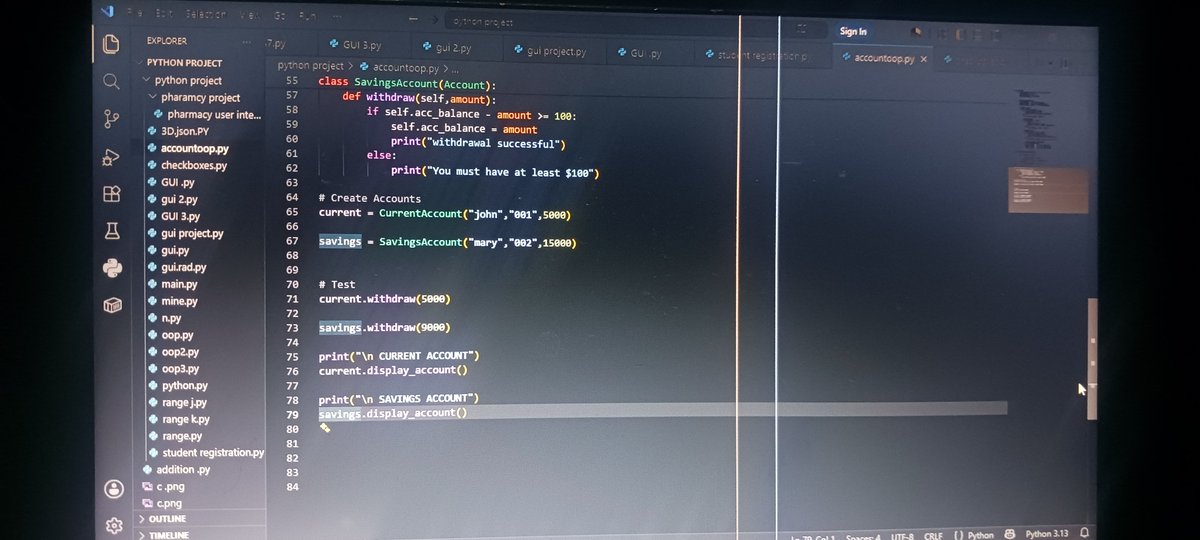Click the Sign In button

pyautogui.click(x=853, y=31)
